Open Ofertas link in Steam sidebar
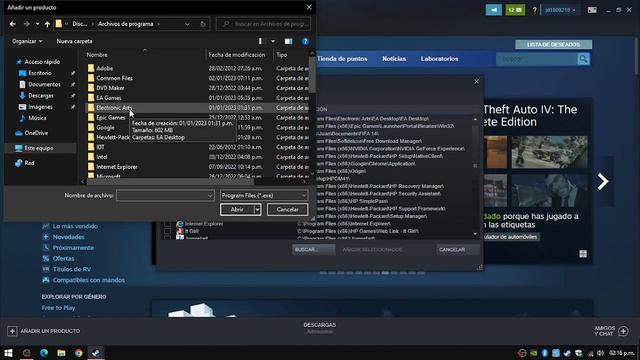The width and height of the screenshot is (640, 360). (x=63, y=258)
